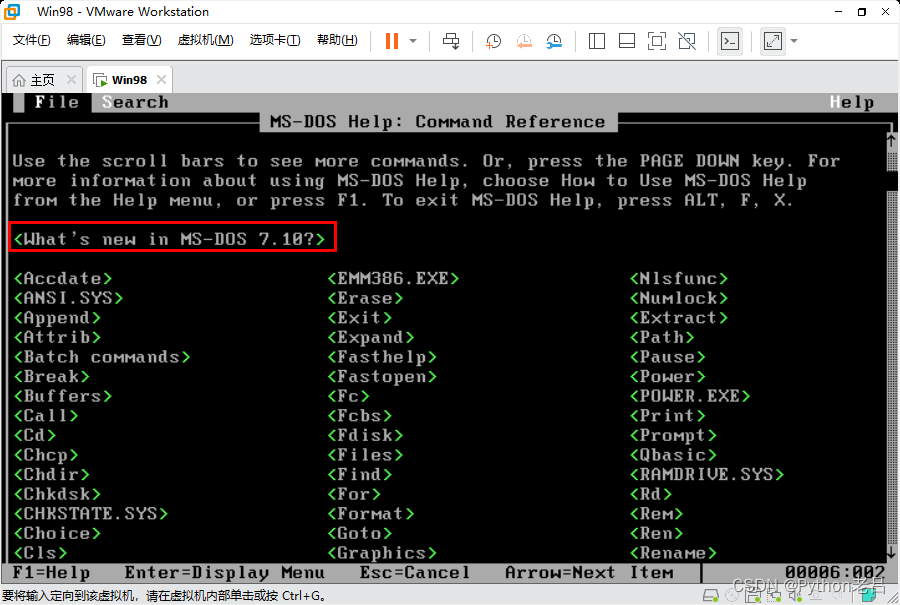Click F1=Help in status bar

click(51, 572)
